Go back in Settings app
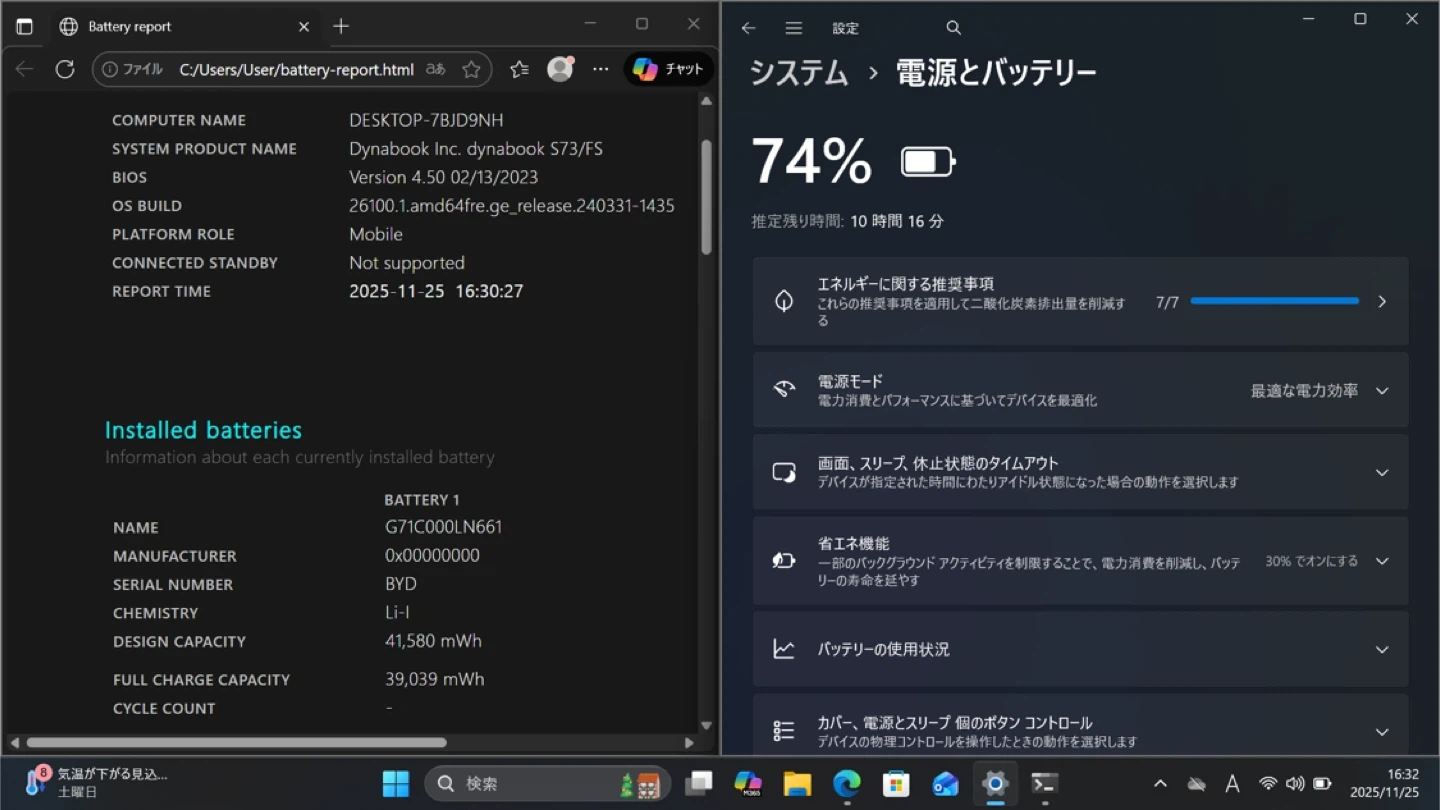 coord(748,28)
